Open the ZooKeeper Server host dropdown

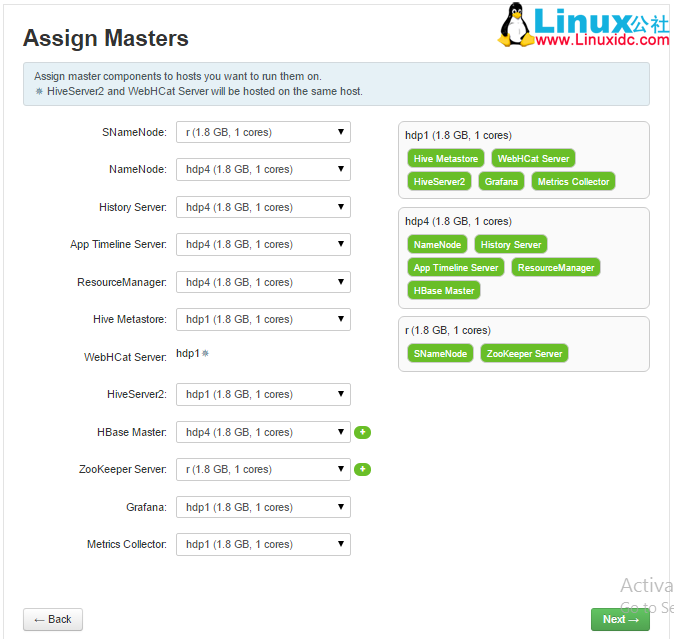[263, 469]
